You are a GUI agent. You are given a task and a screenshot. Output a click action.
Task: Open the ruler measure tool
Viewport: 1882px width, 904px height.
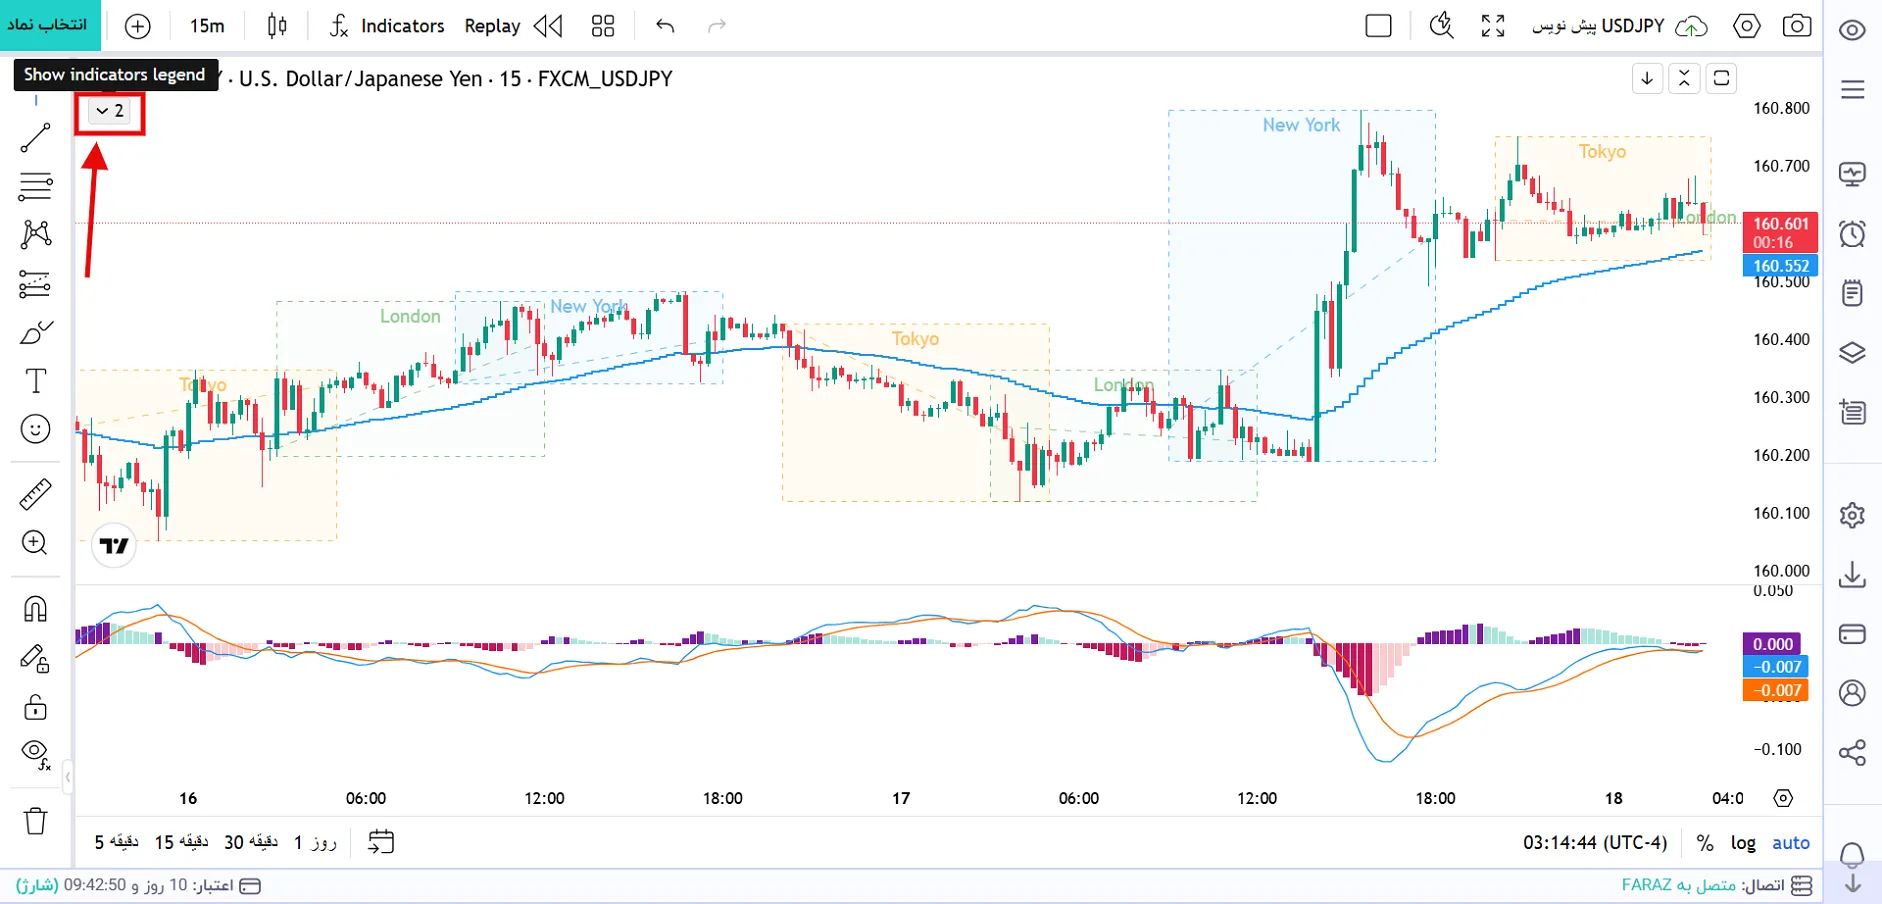click(35, 494)
